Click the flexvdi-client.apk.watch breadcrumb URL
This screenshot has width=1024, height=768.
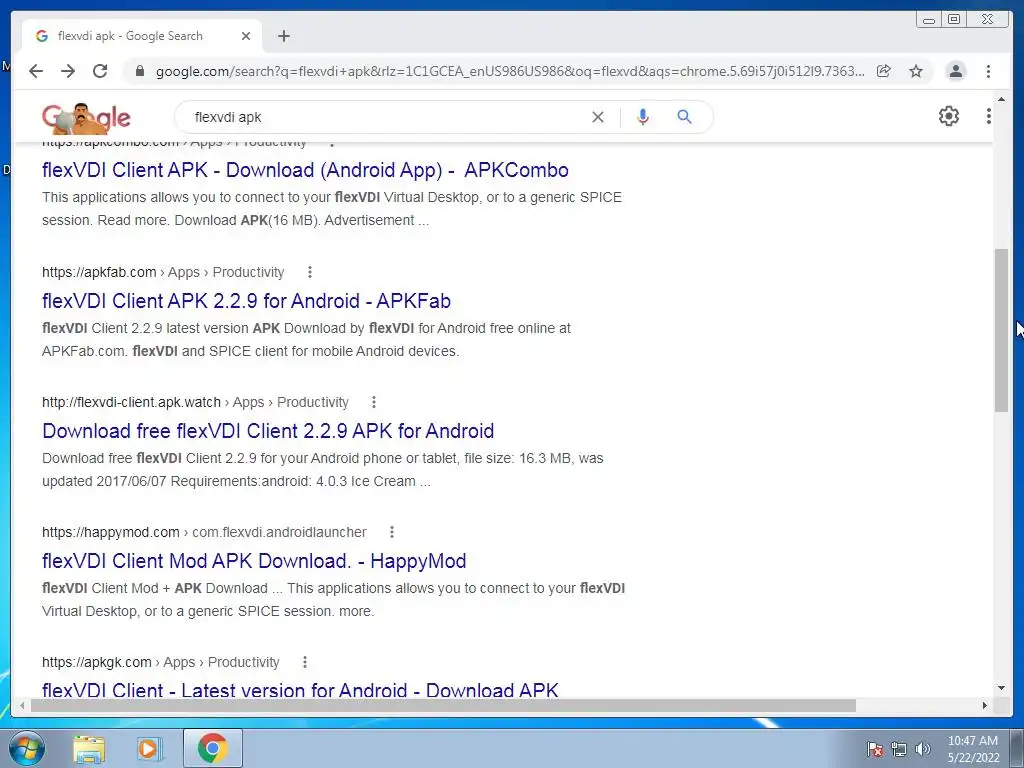(x=131, y=402)
